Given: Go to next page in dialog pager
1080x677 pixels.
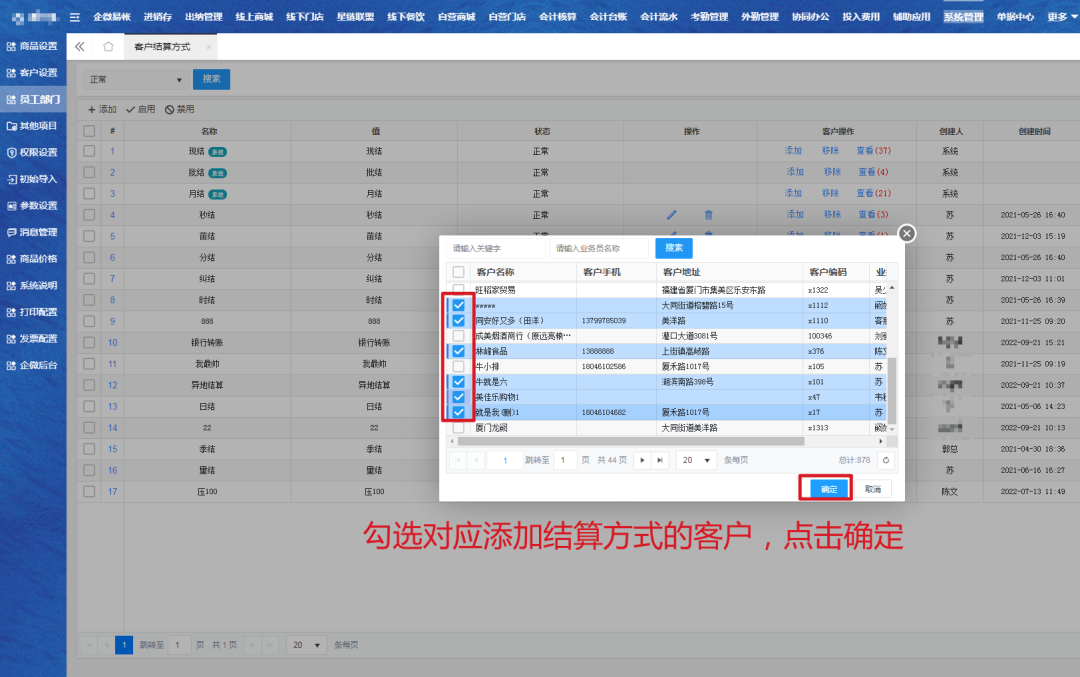Looking at the screenshot, I should pos(641,460).
